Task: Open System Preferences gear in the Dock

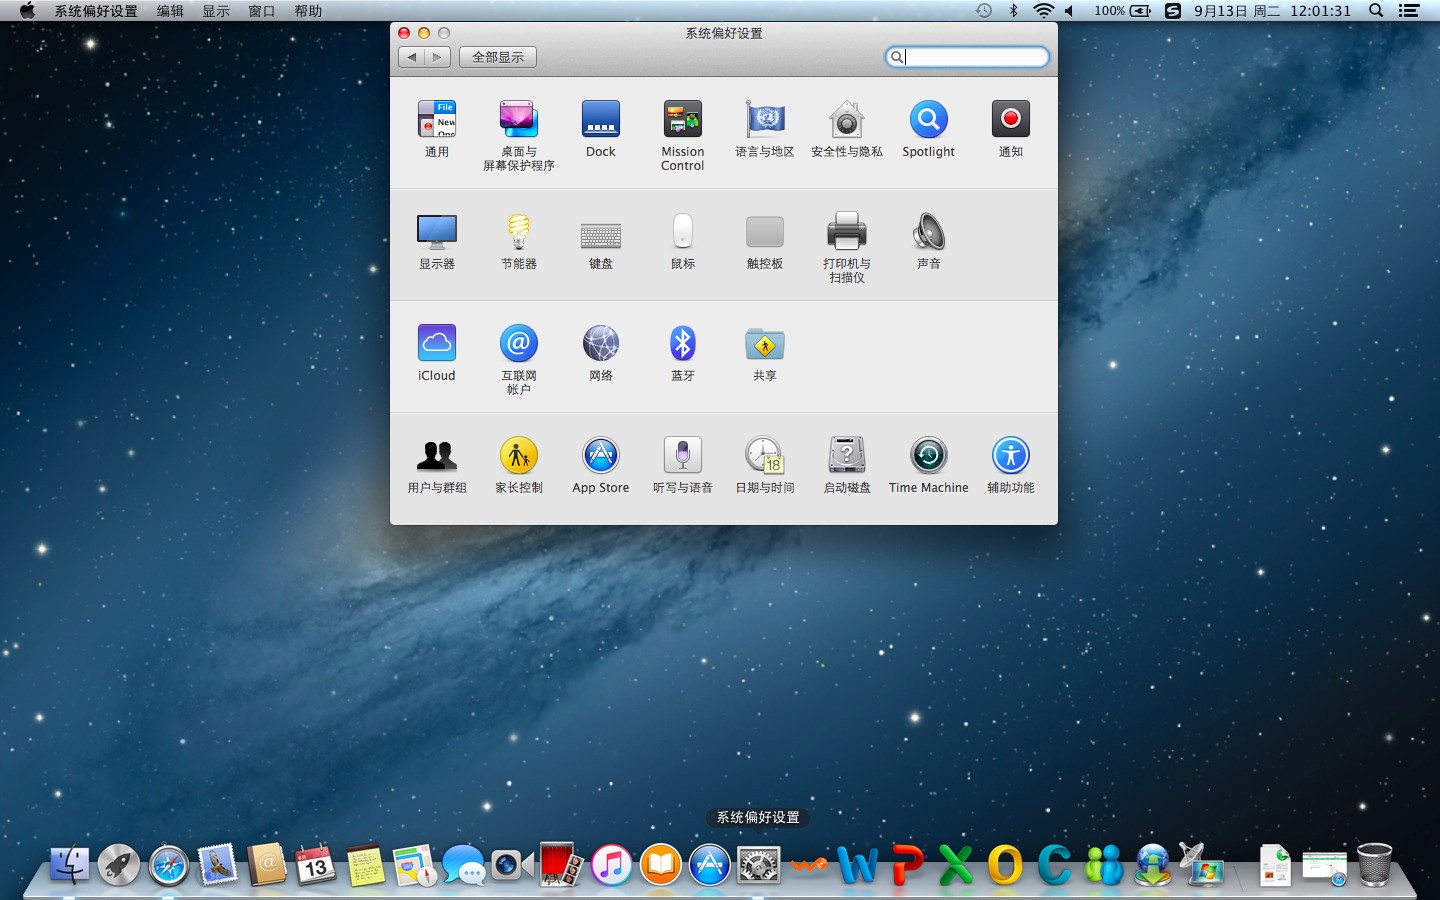Action: pyautogui.click(x=758, y=865)
